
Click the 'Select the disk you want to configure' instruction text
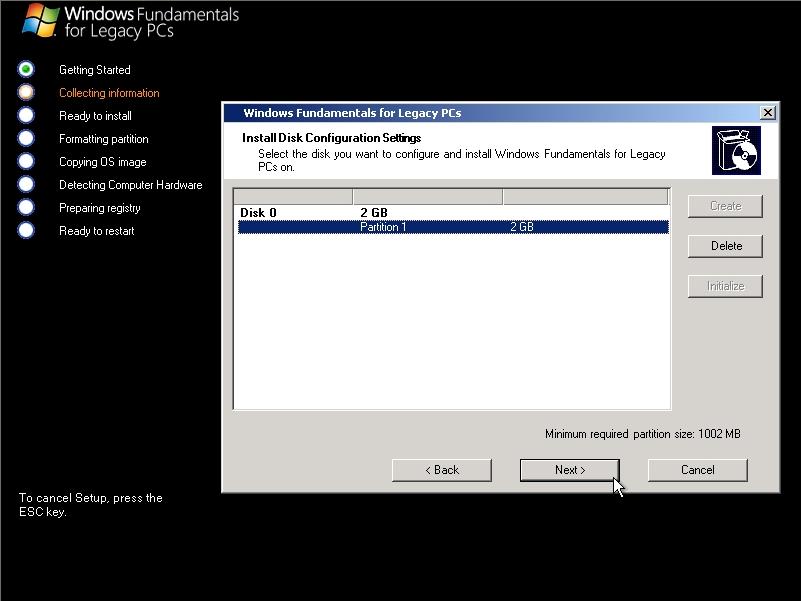tap(462, 160)
